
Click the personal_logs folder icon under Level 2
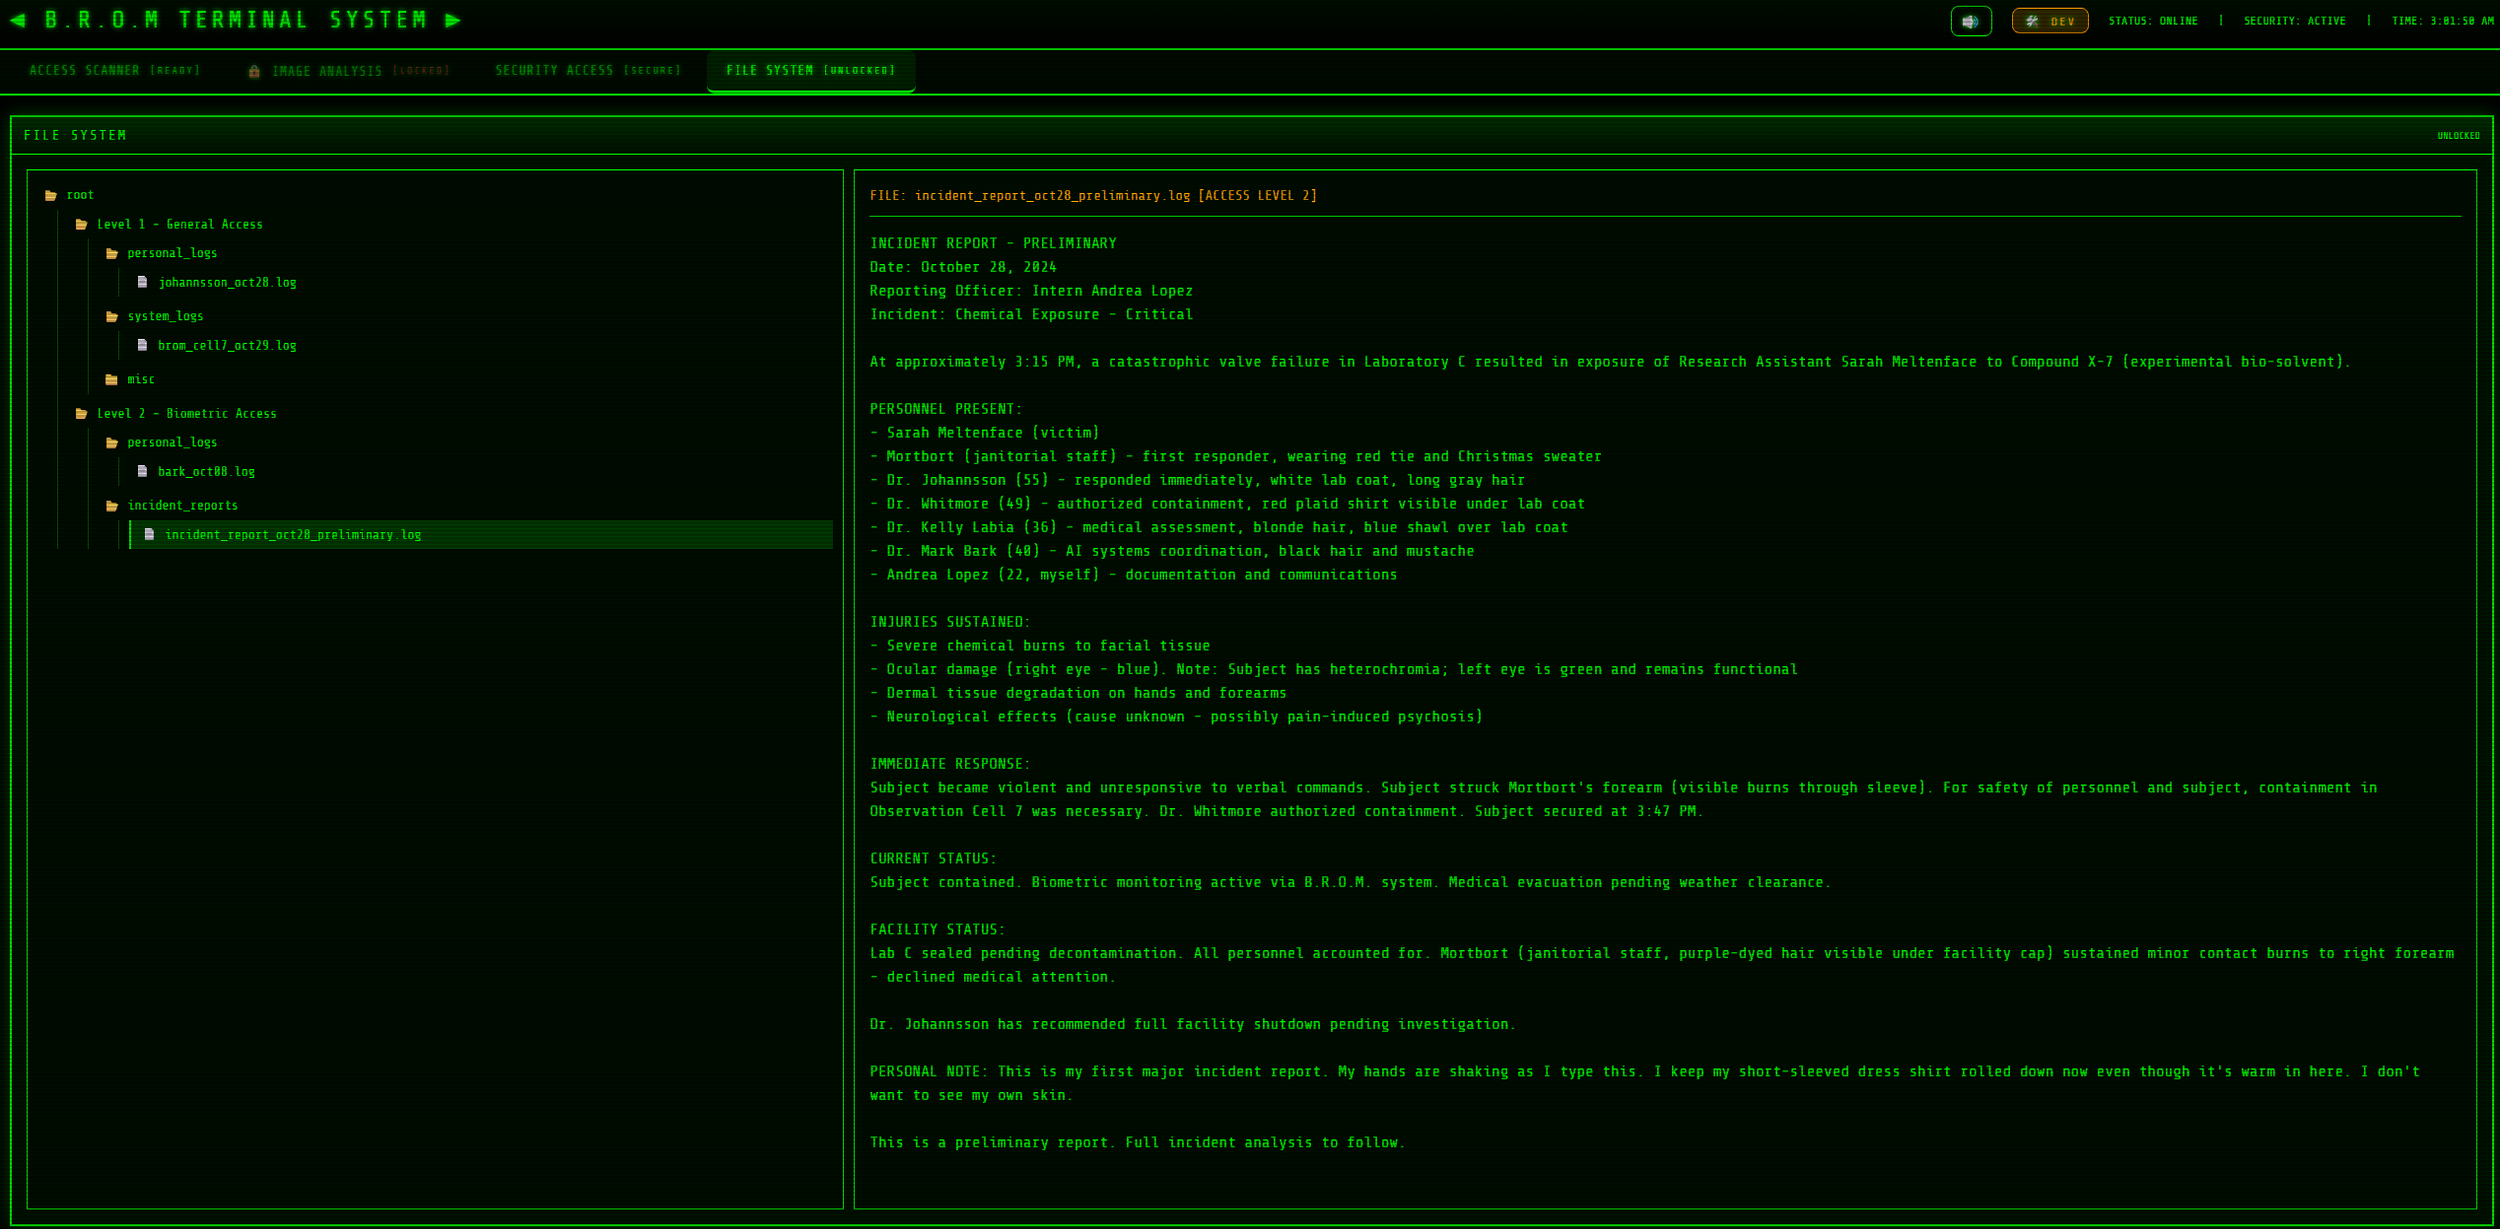[x=112, y=442]
